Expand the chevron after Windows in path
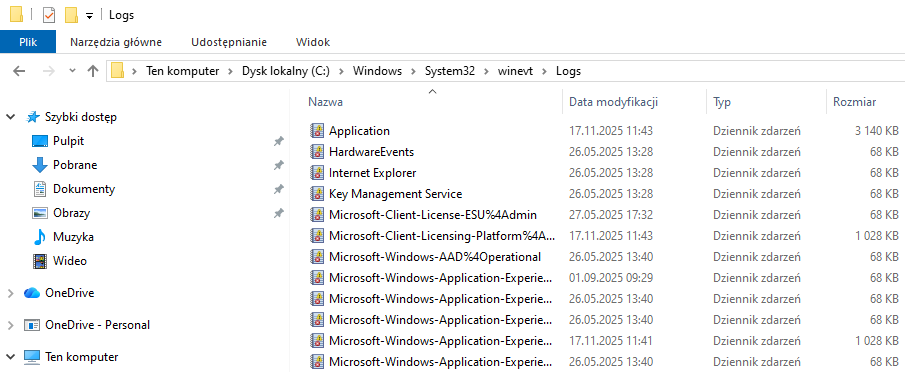 (x=413, y=72)
